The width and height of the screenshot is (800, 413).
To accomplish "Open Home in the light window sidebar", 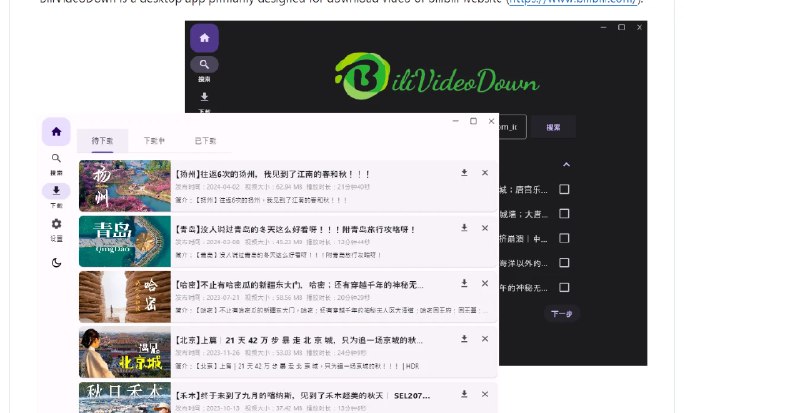I will click(x=56, y=132).
